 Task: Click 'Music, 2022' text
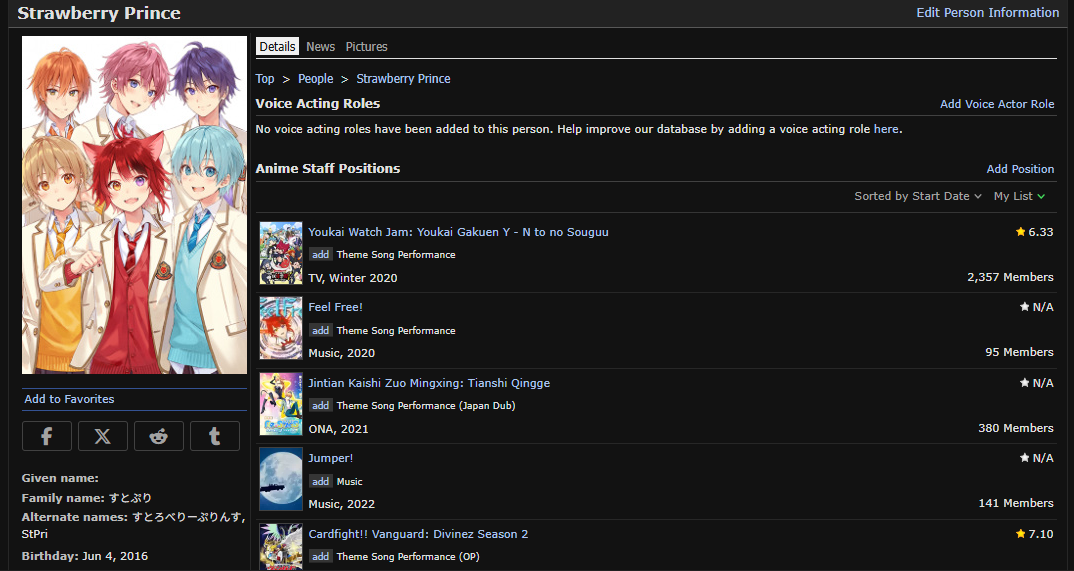(342, 505)
